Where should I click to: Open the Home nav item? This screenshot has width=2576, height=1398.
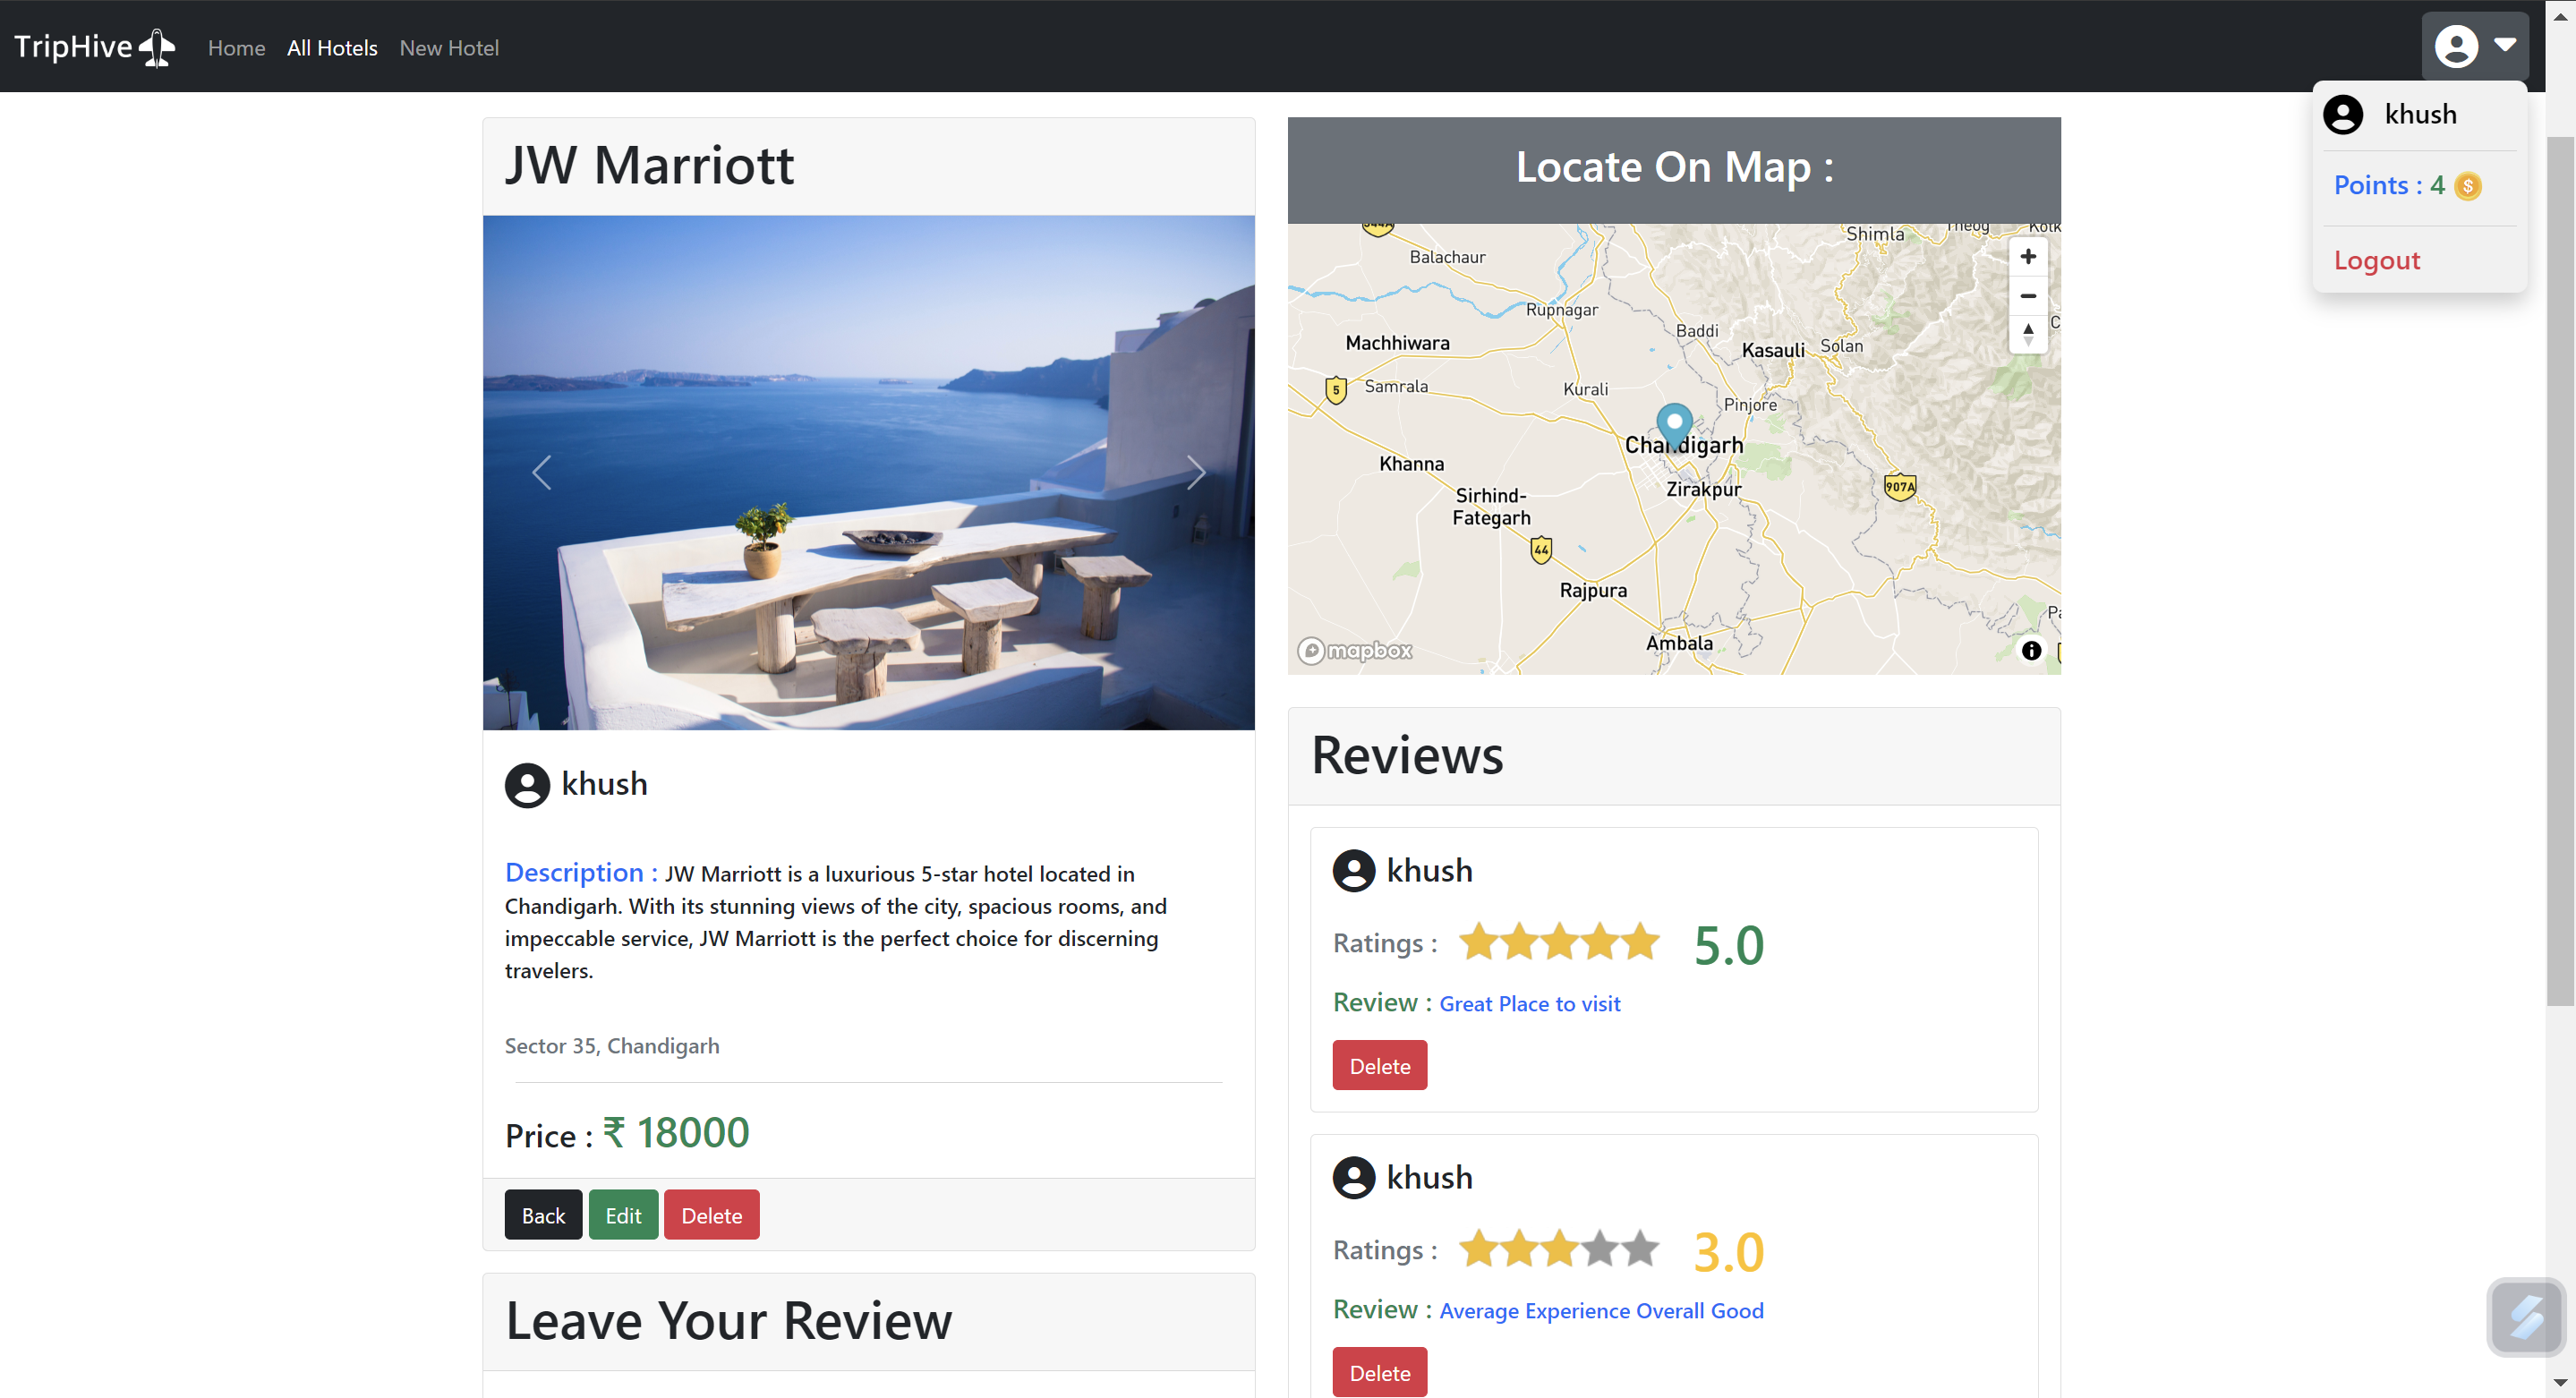[236, 48]
